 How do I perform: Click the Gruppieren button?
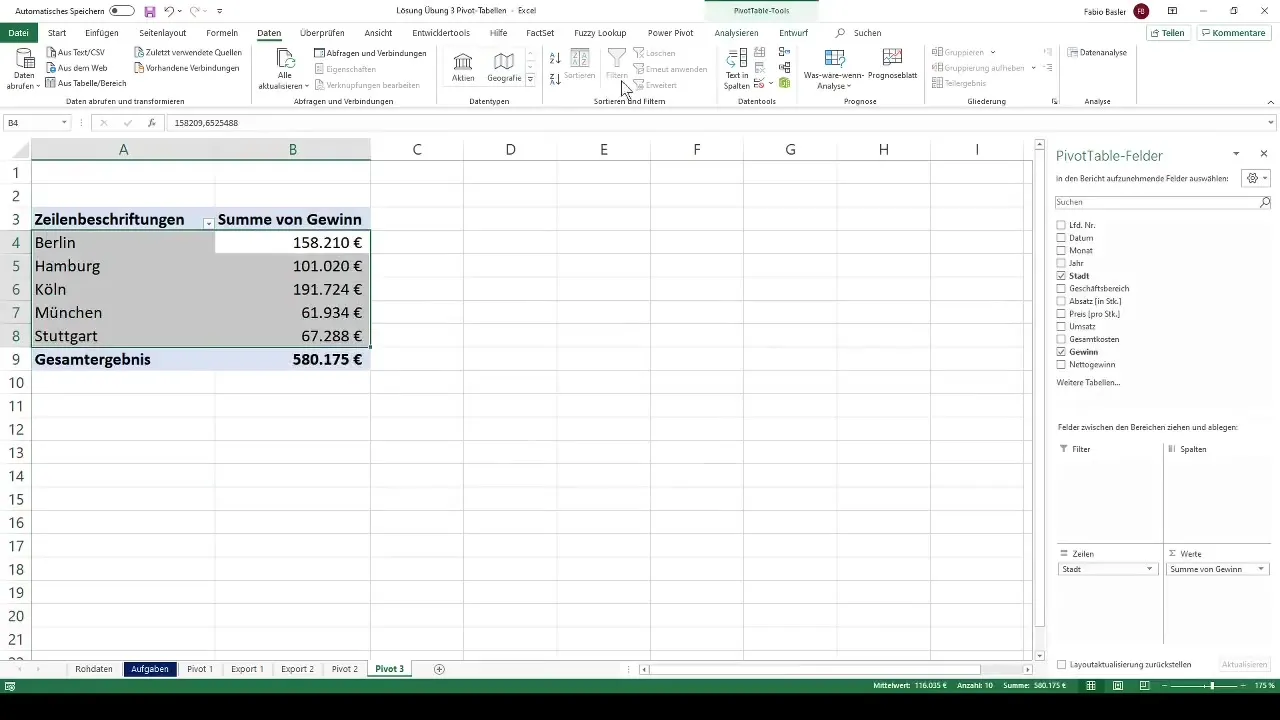click(x=958, y=52)
